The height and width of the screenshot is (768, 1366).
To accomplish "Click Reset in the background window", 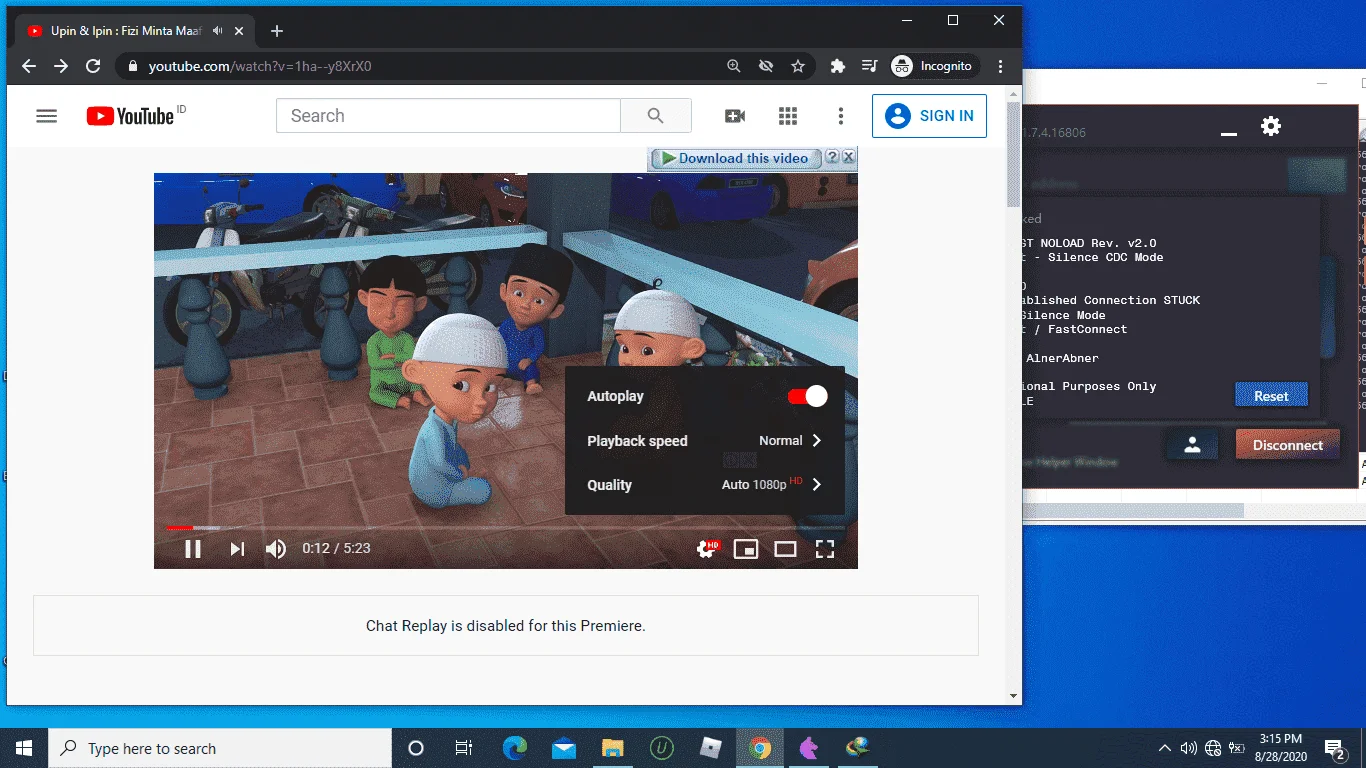I will pyautogui.click(x=1271, y=395).
